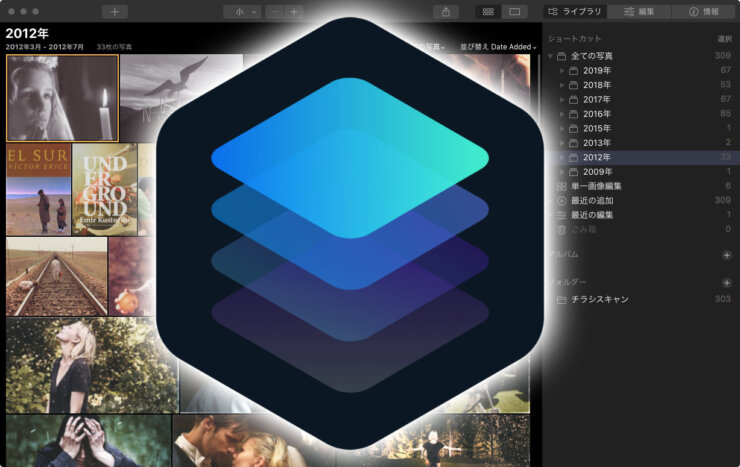Screen dimensions: 740x467
Task: Click the 2016年 folder icon
Action: 573,114
